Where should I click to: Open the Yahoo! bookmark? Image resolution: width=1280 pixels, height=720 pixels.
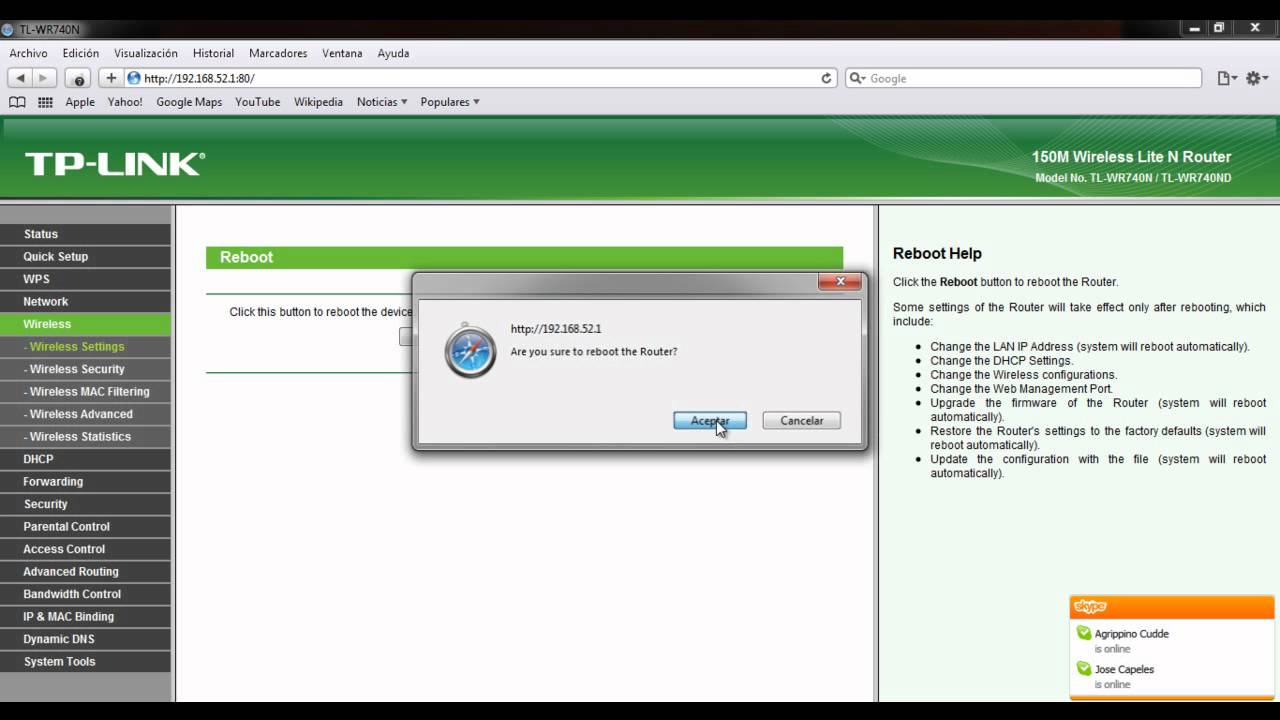125,102
